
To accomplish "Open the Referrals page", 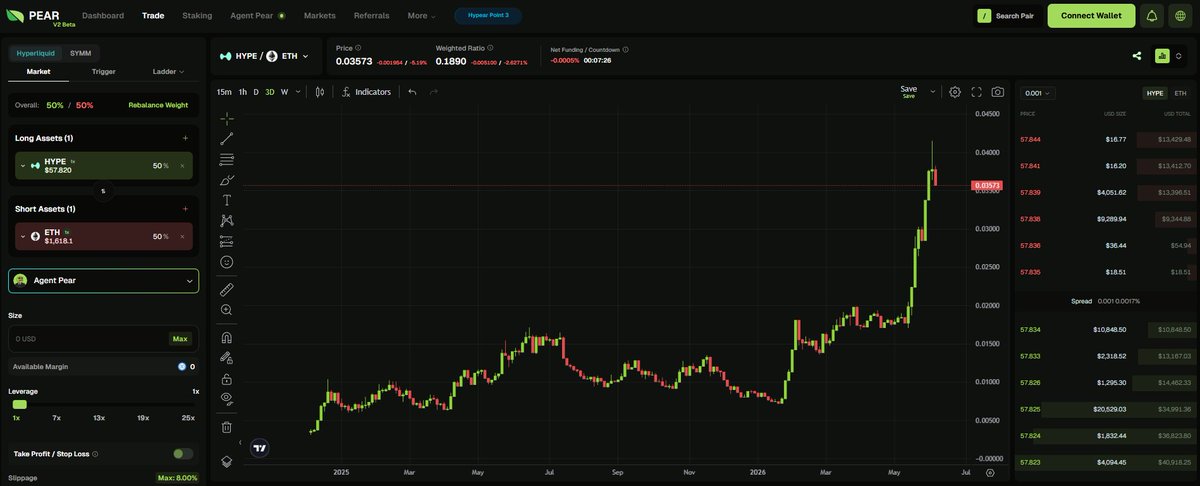I will (372, 16).
